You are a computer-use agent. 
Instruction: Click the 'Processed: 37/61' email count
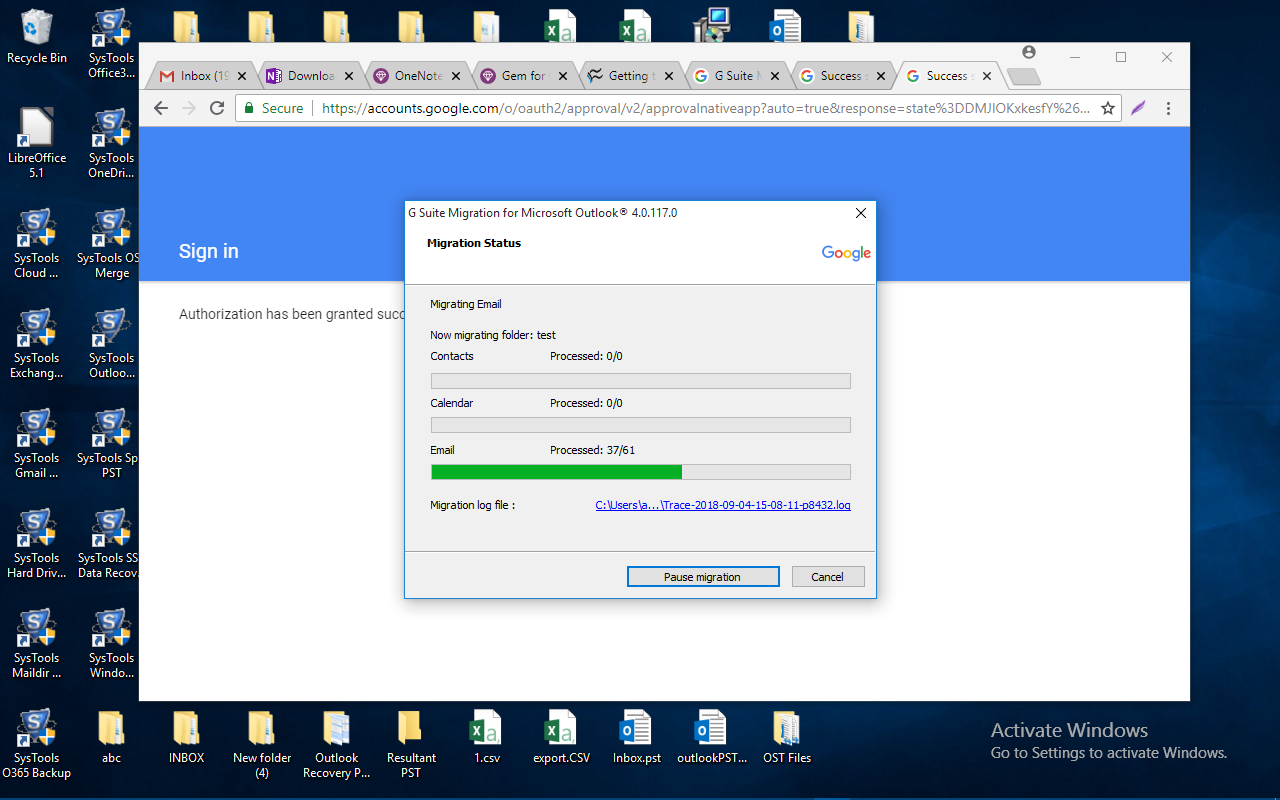[592, 450]
